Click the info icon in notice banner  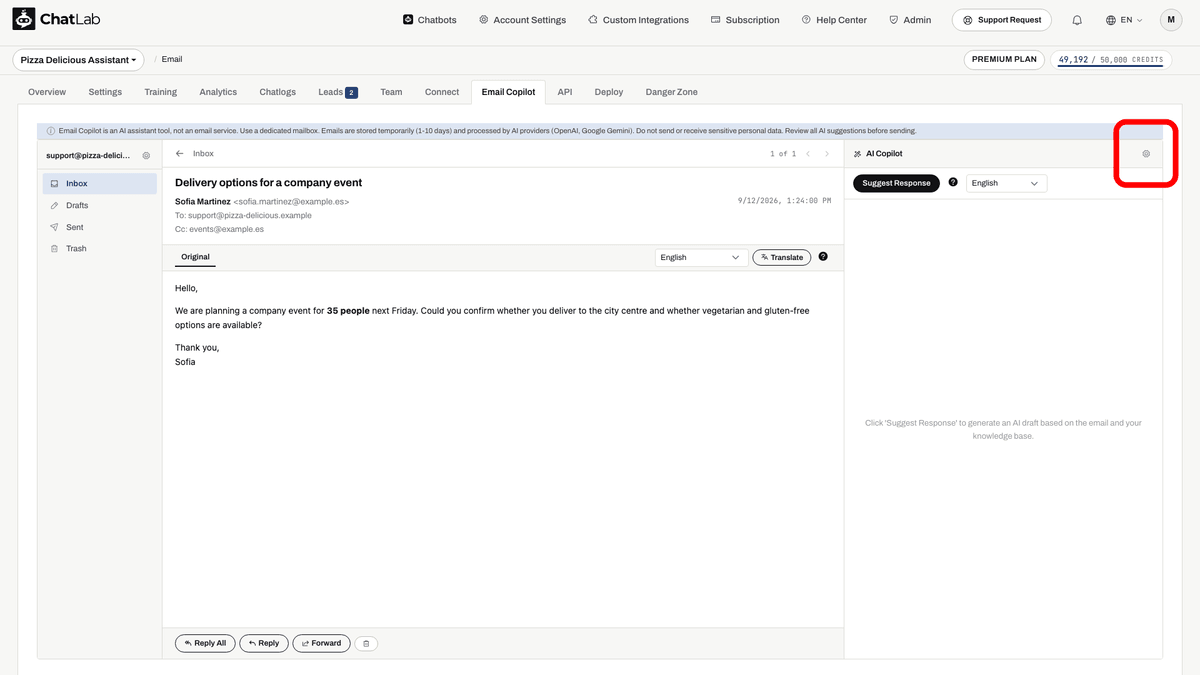tap(51, 131)
